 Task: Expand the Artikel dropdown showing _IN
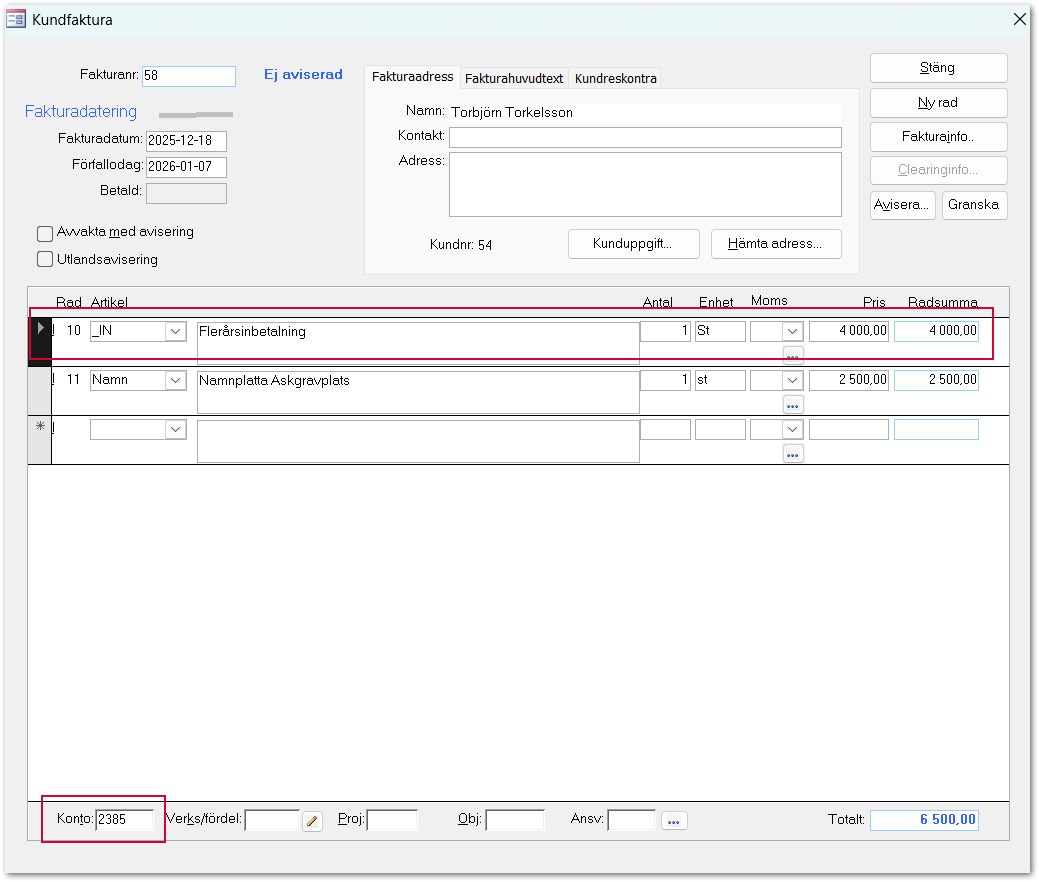click(x=176, y=331)
